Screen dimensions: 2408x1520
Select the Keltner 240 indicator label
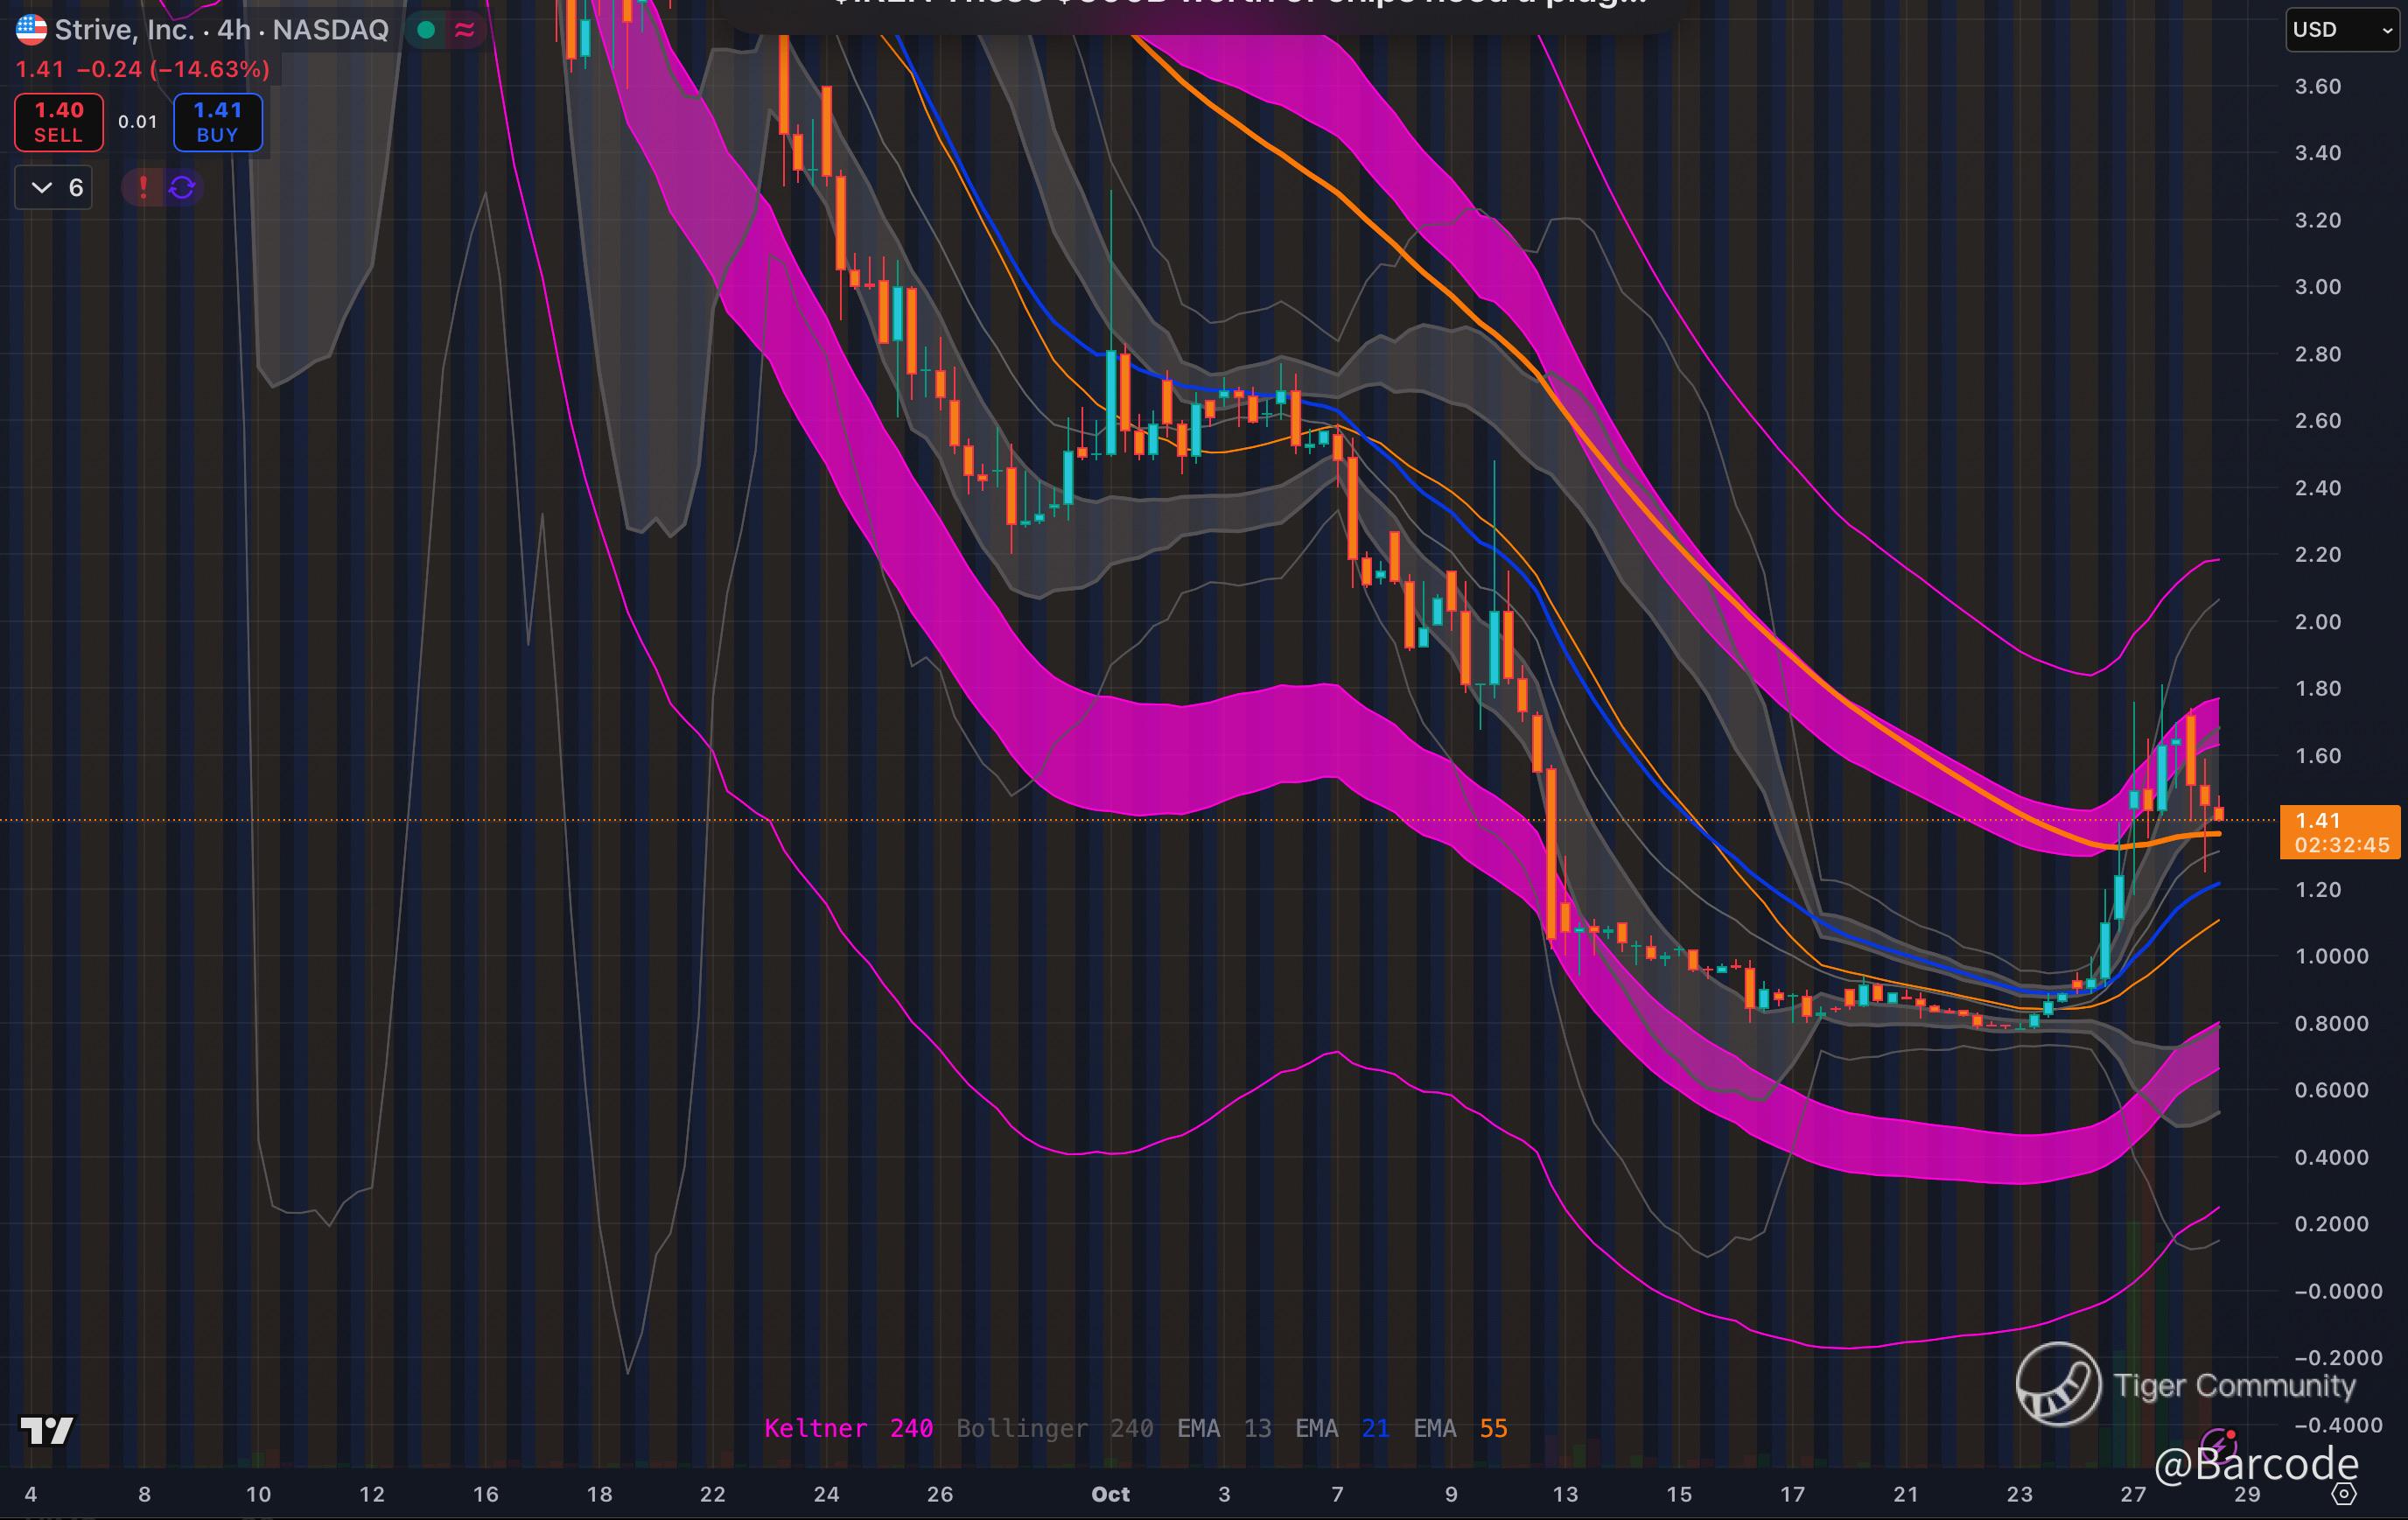(x=848, y=1428)
